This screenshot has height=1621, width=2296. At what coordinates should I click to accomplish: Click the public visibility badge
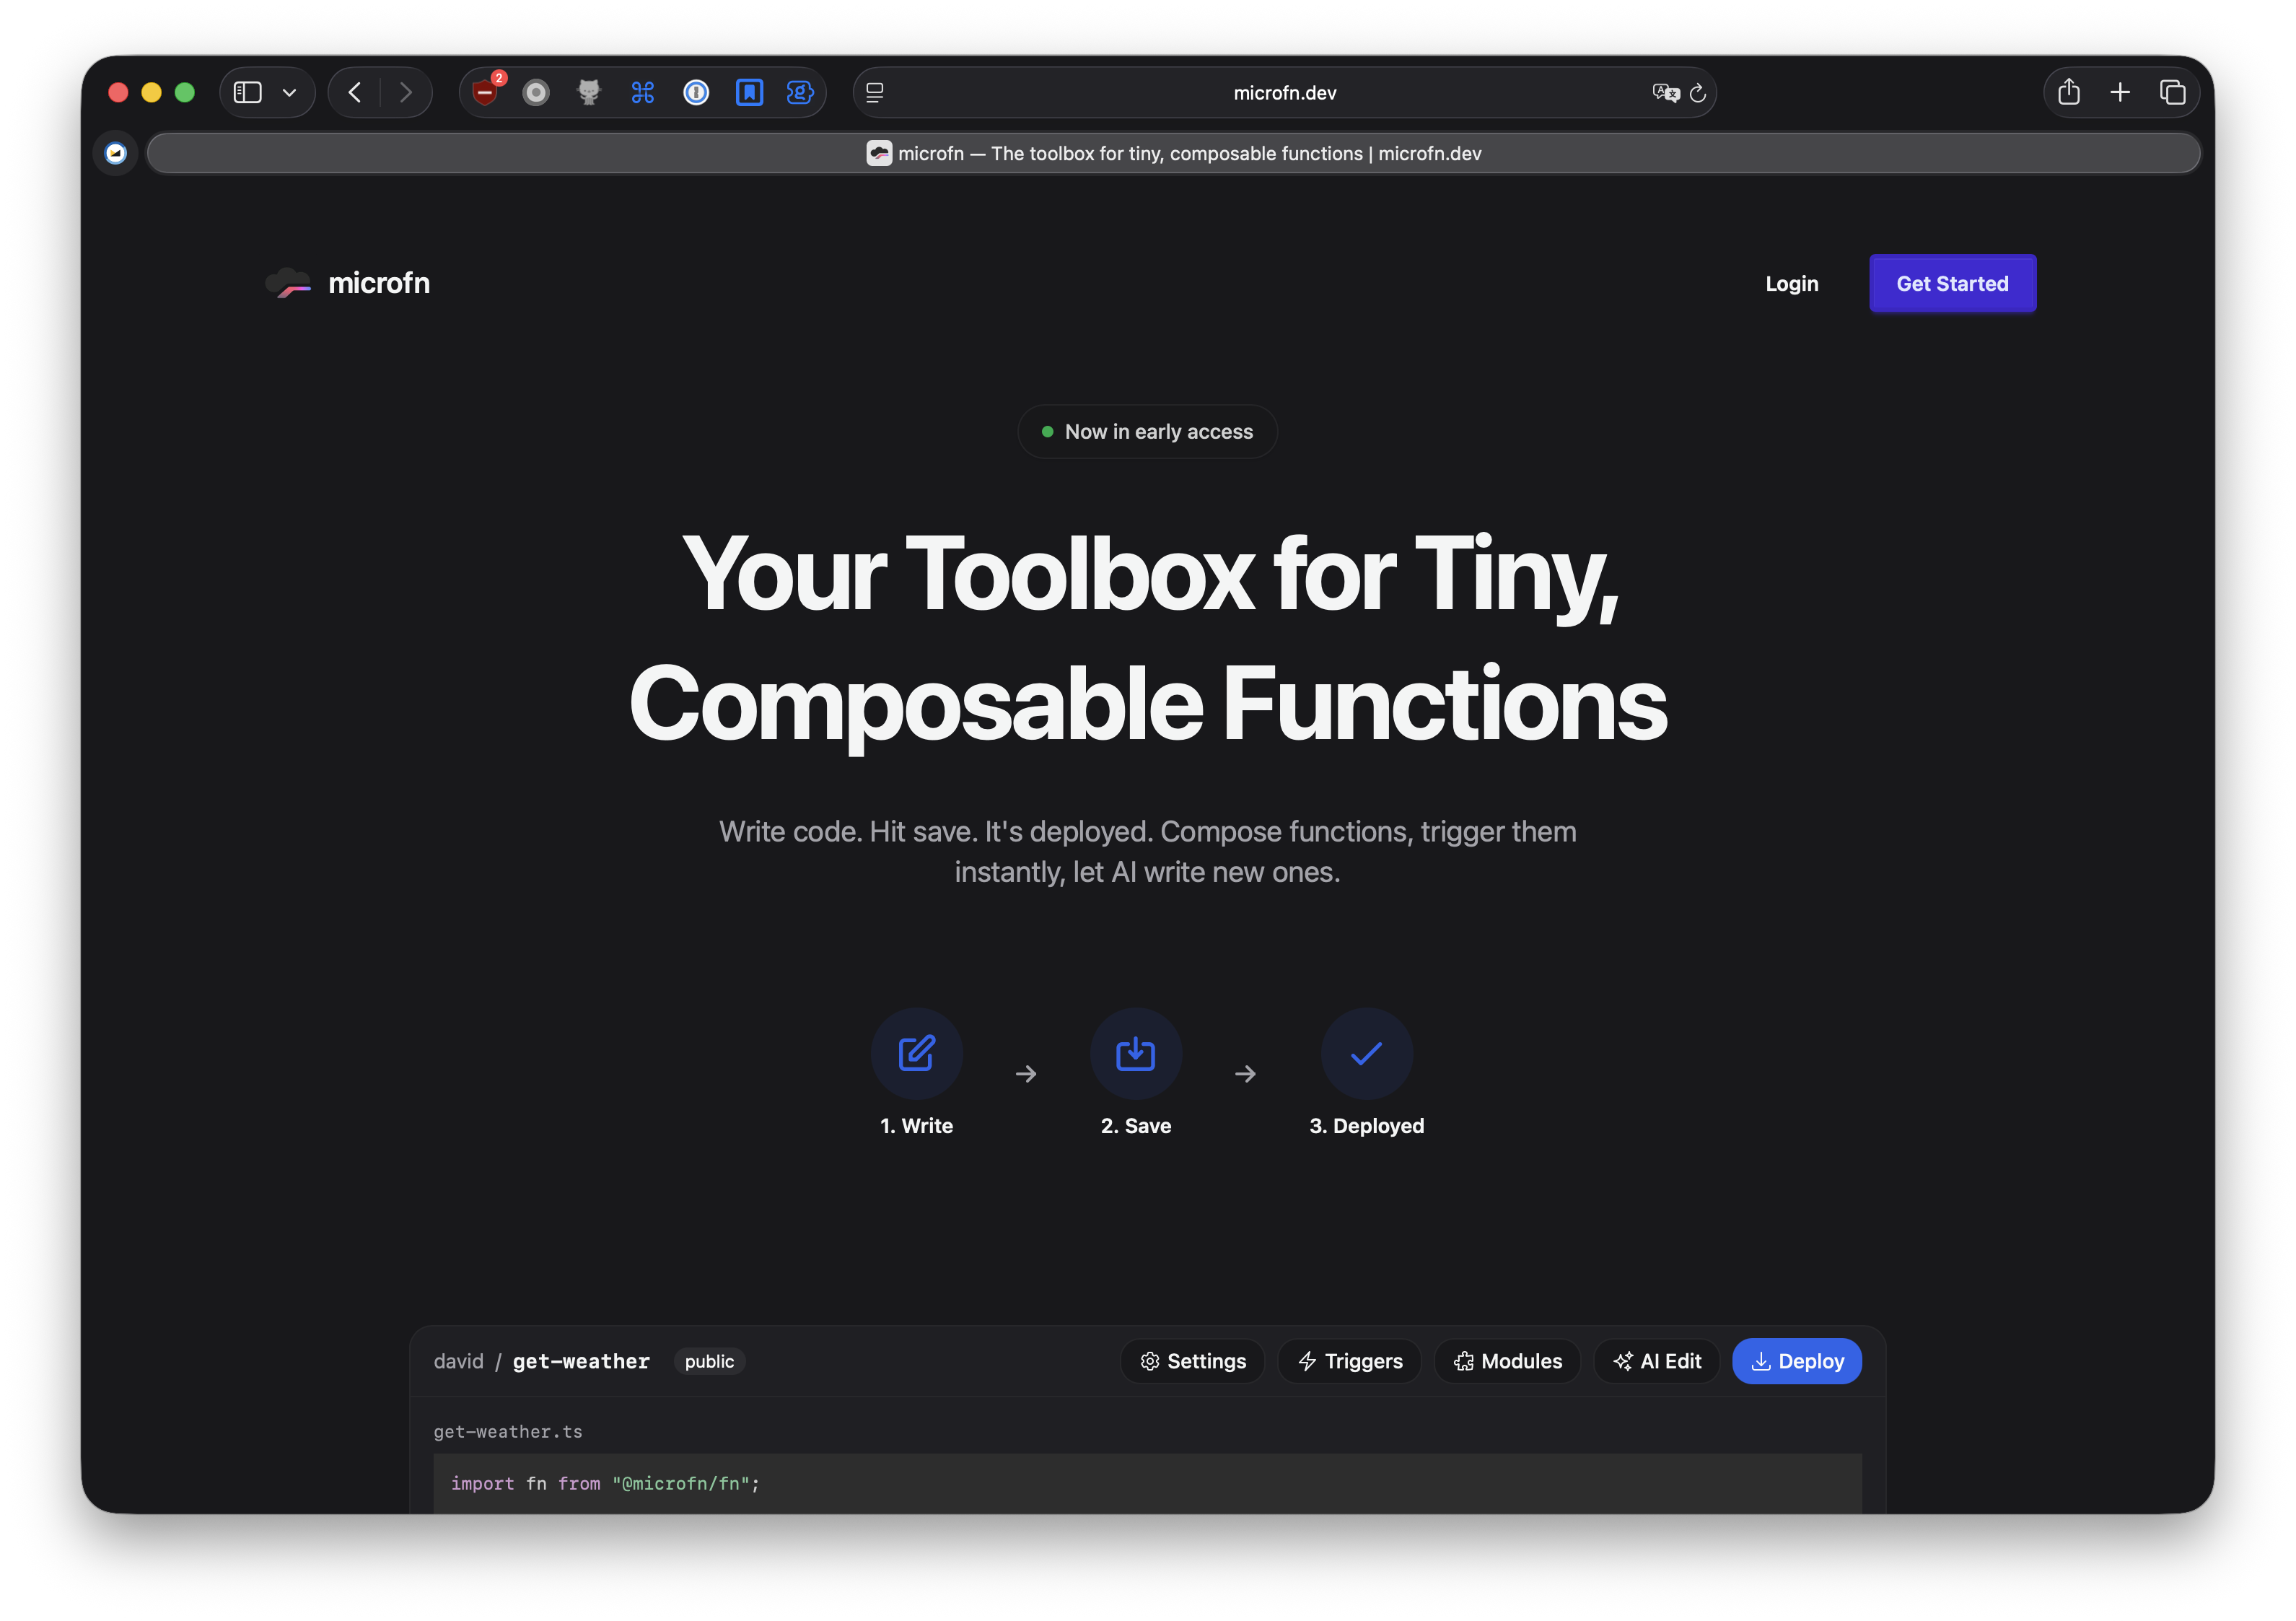(x=709, y=1361)
